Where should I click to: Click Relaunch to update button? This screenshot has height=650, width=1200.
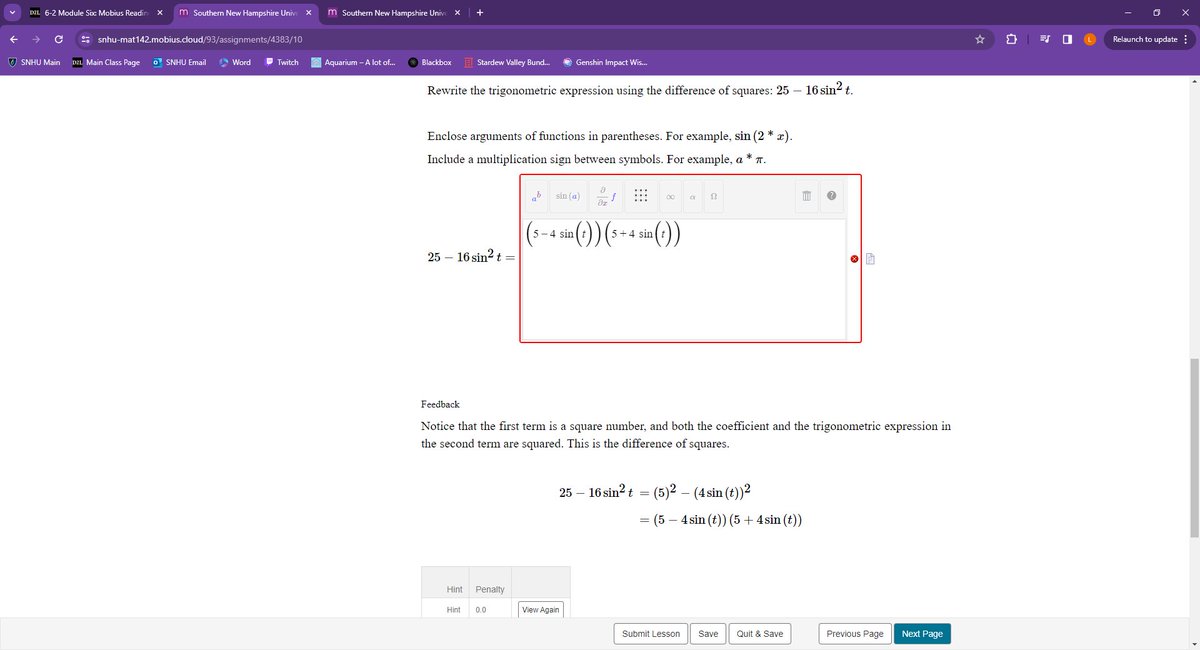pos(1144,39)
